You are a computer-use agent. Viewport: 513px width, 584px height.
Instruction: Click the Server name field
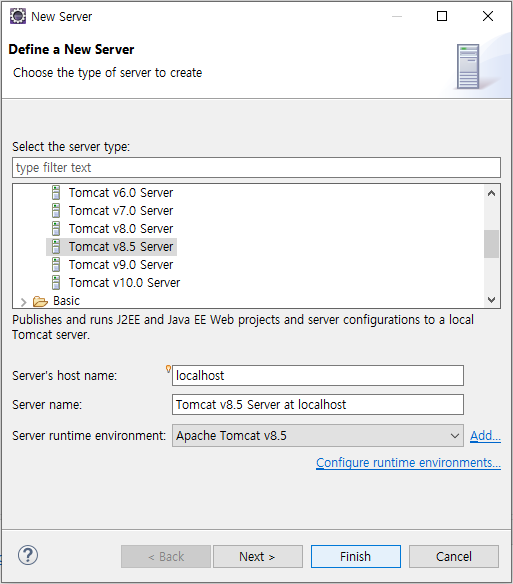pos(318,404)
